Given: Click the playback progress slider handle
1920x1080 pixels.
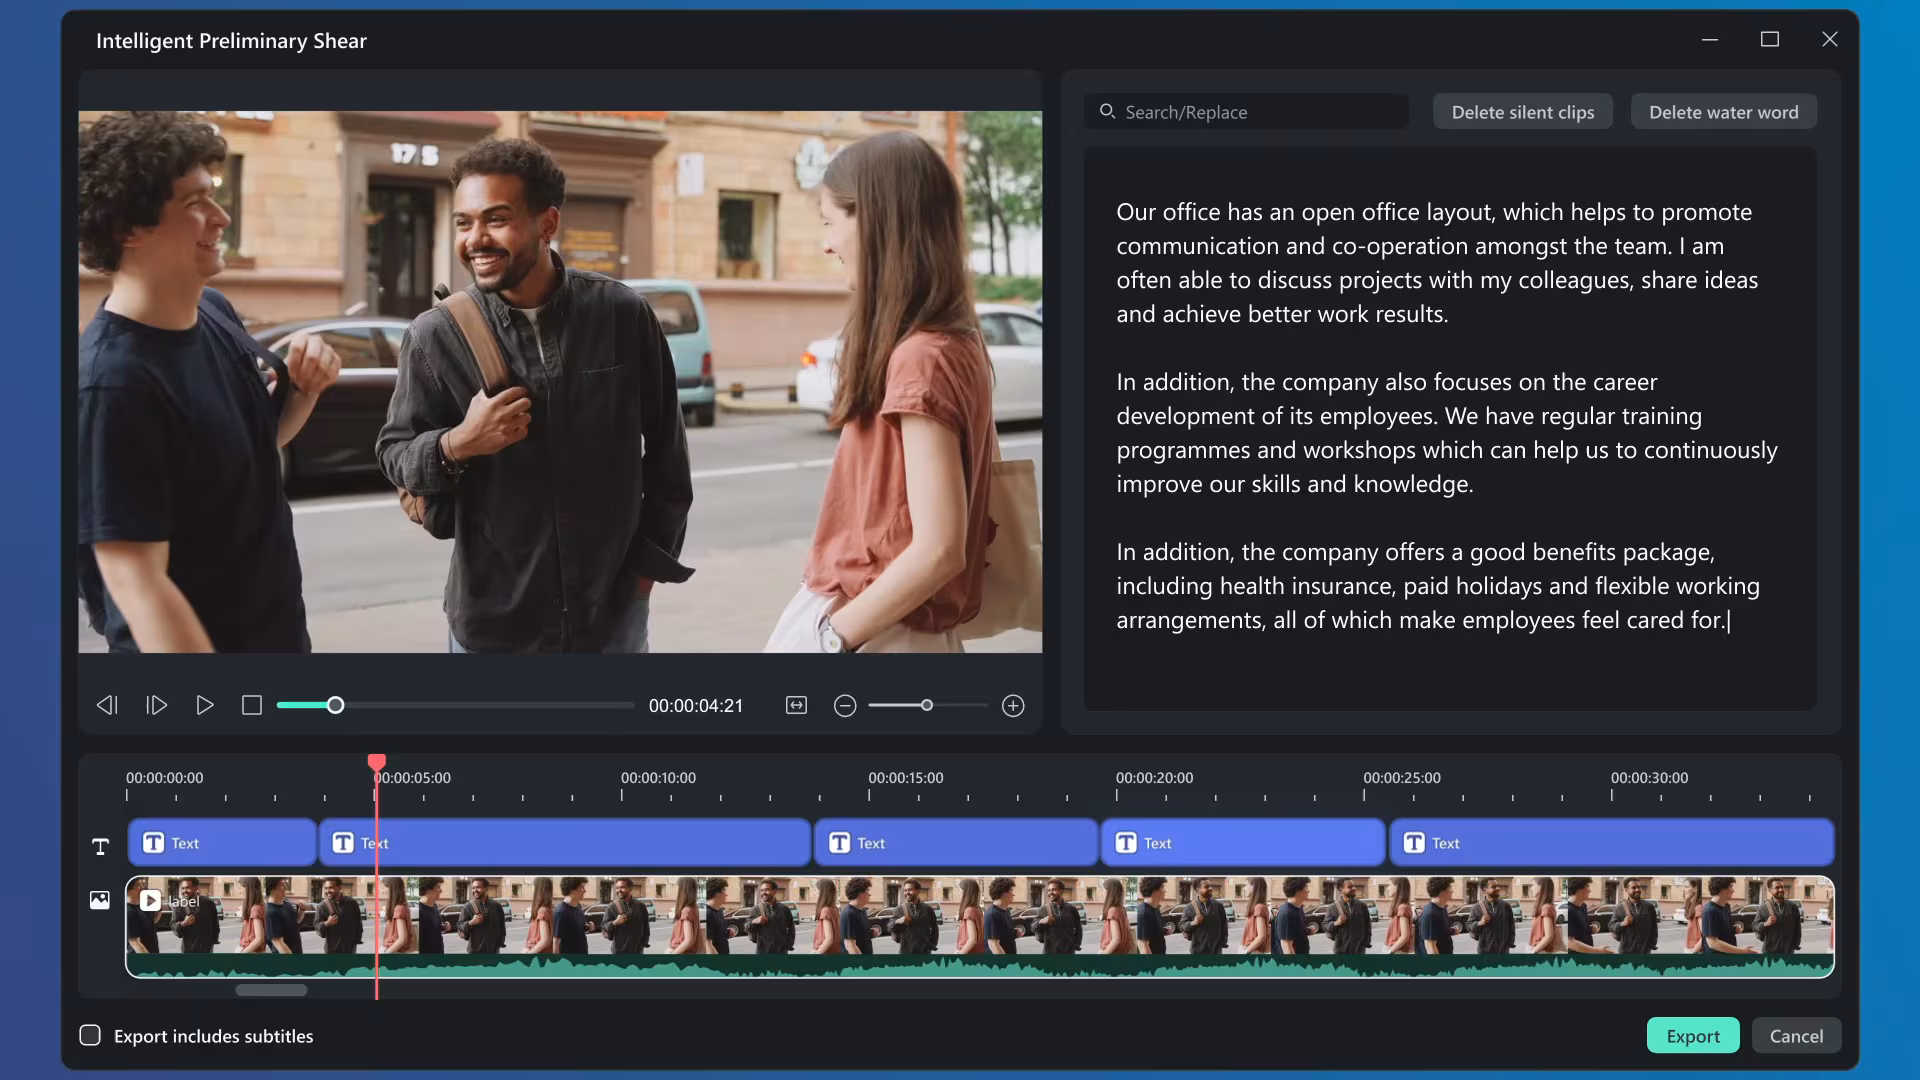Looking at the screenshot, I should coord(336,705).
